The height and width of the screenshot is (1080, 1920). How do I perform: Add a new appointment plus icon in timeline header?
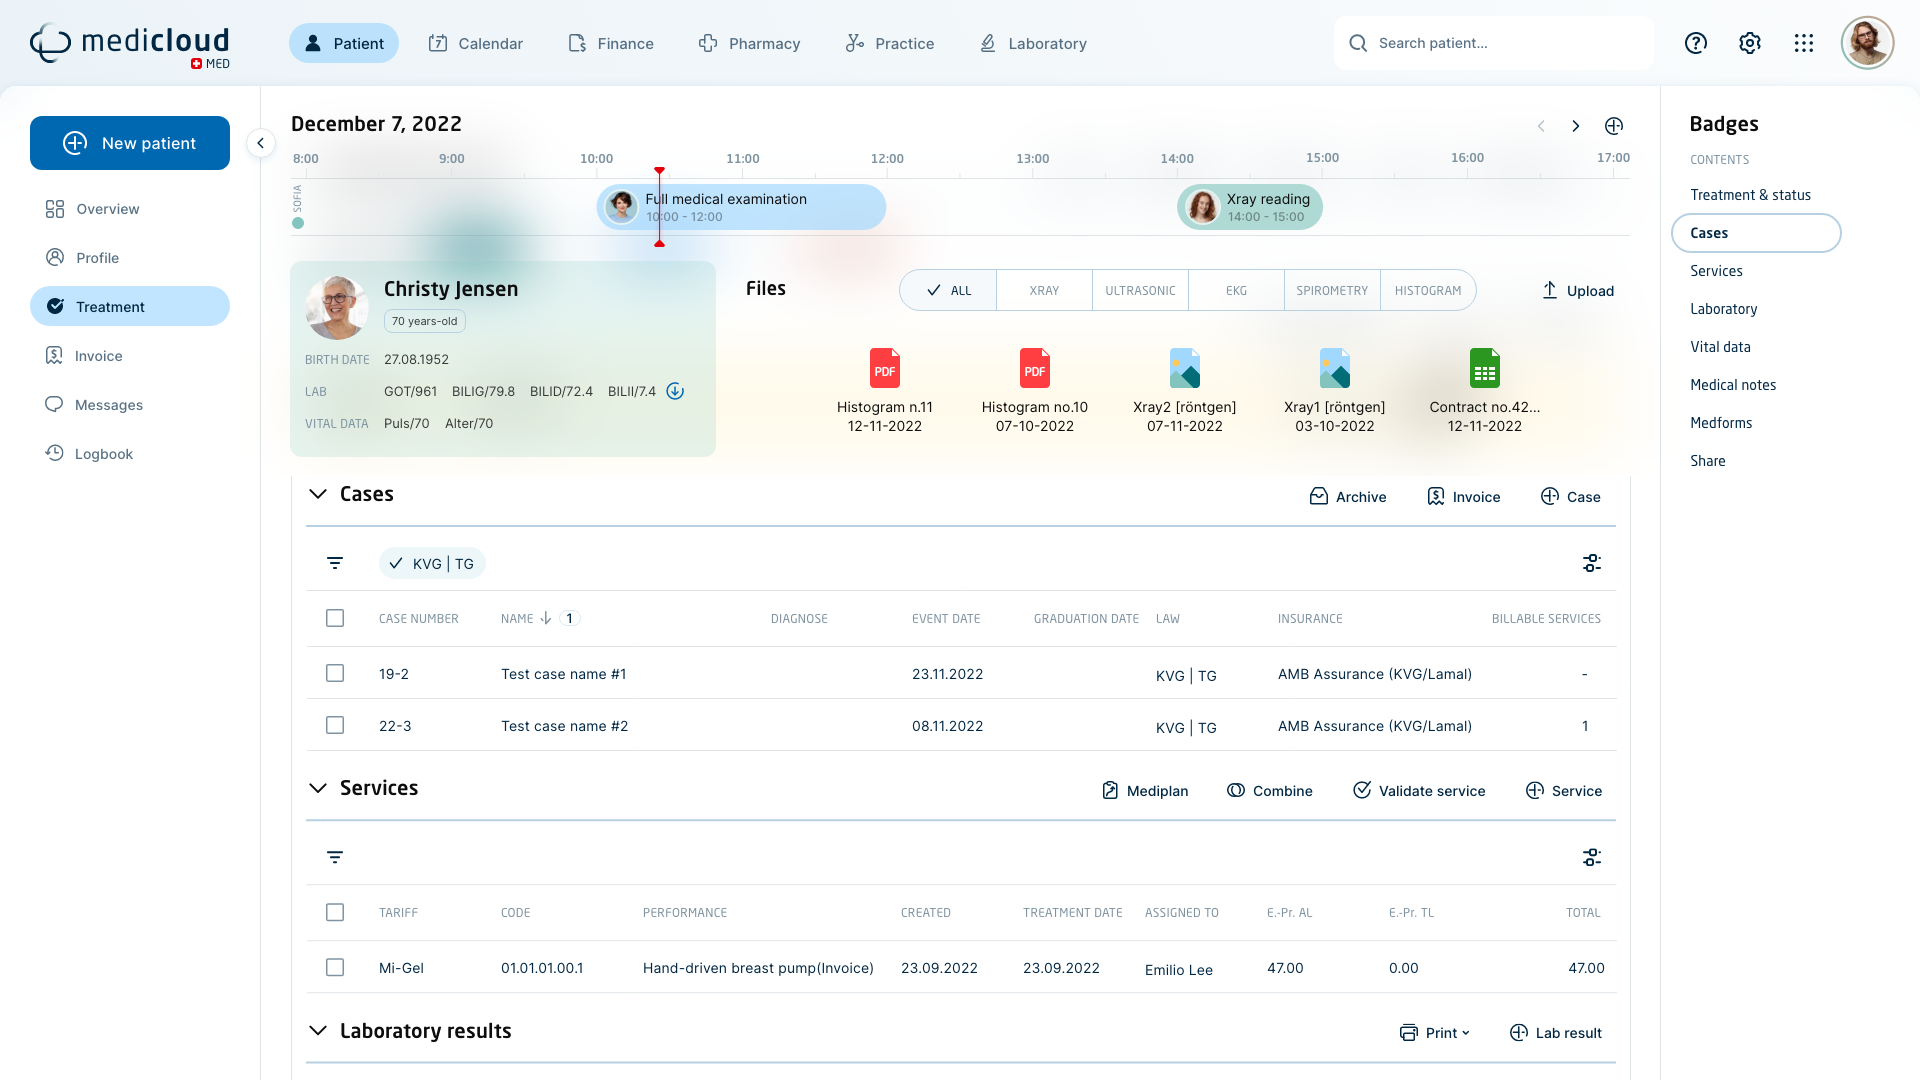click(x=1614, y=126)
